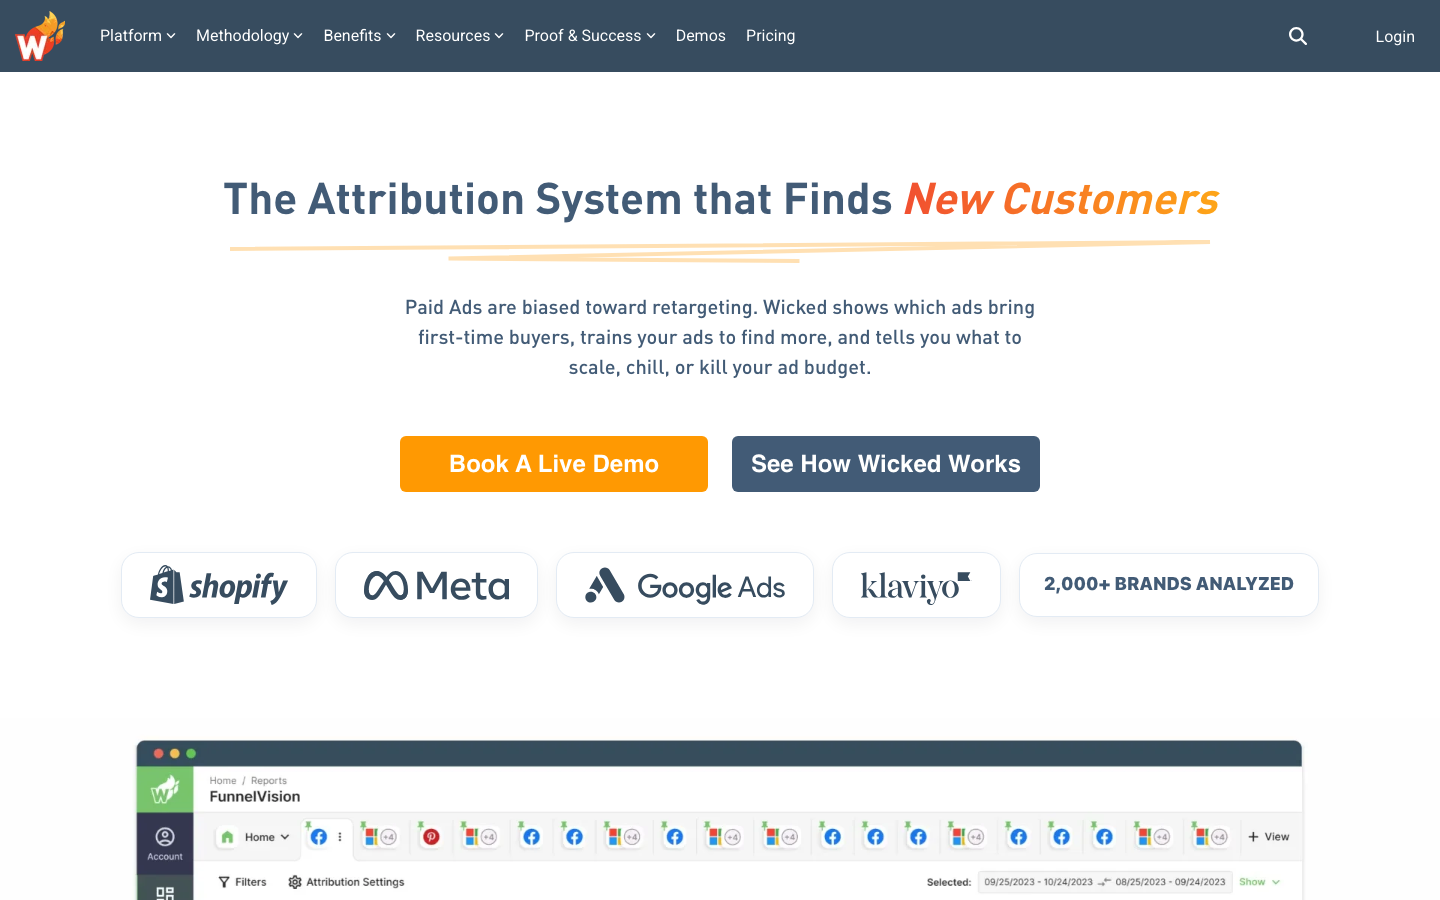This screenshot has height=900, width=1440.
Task: Expand the green Show dropdown
Action: click(1259, 882)
